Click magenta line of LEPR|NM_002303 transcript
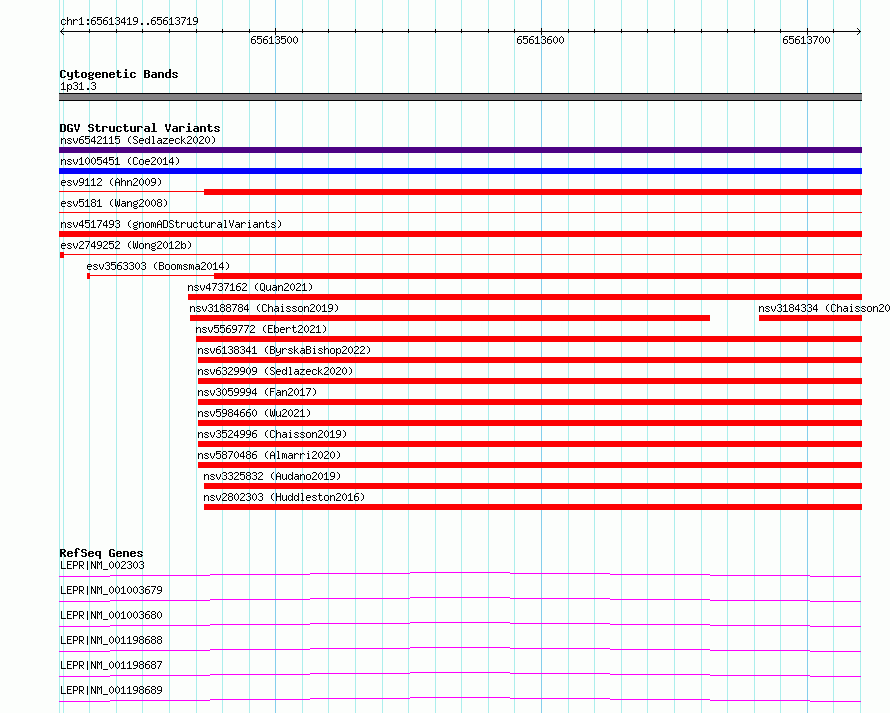Viewport: 890px width, 713px height. click(x=460, y=574)
